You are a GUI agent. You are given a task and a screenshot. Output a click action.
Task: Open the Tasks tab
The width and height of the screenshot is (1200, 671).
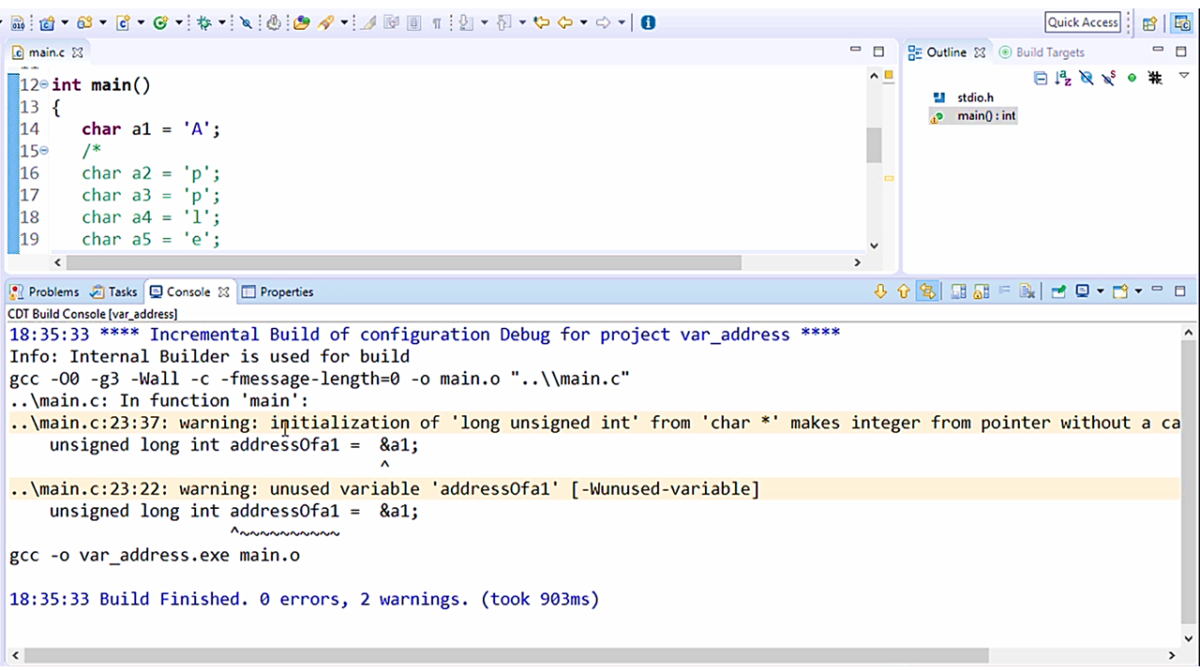tap(113, 292)
